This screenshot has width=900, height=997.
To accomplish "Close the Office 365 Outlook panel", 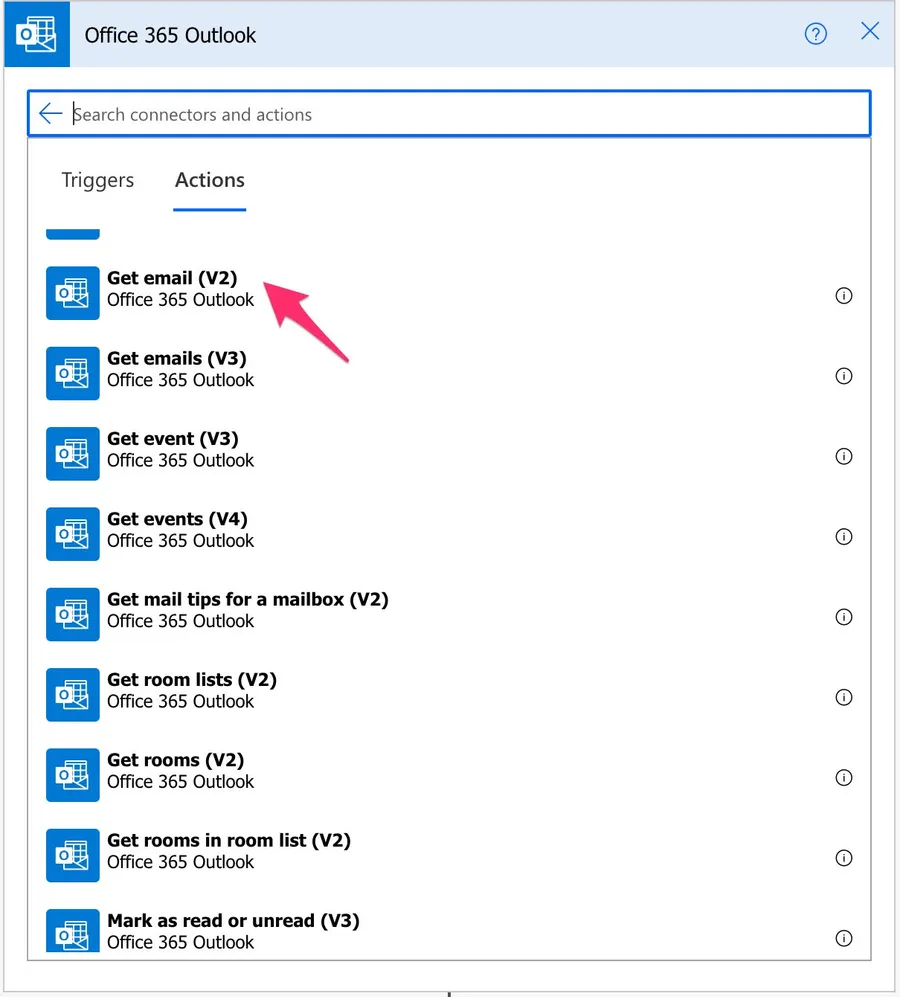I will [870, 32].
